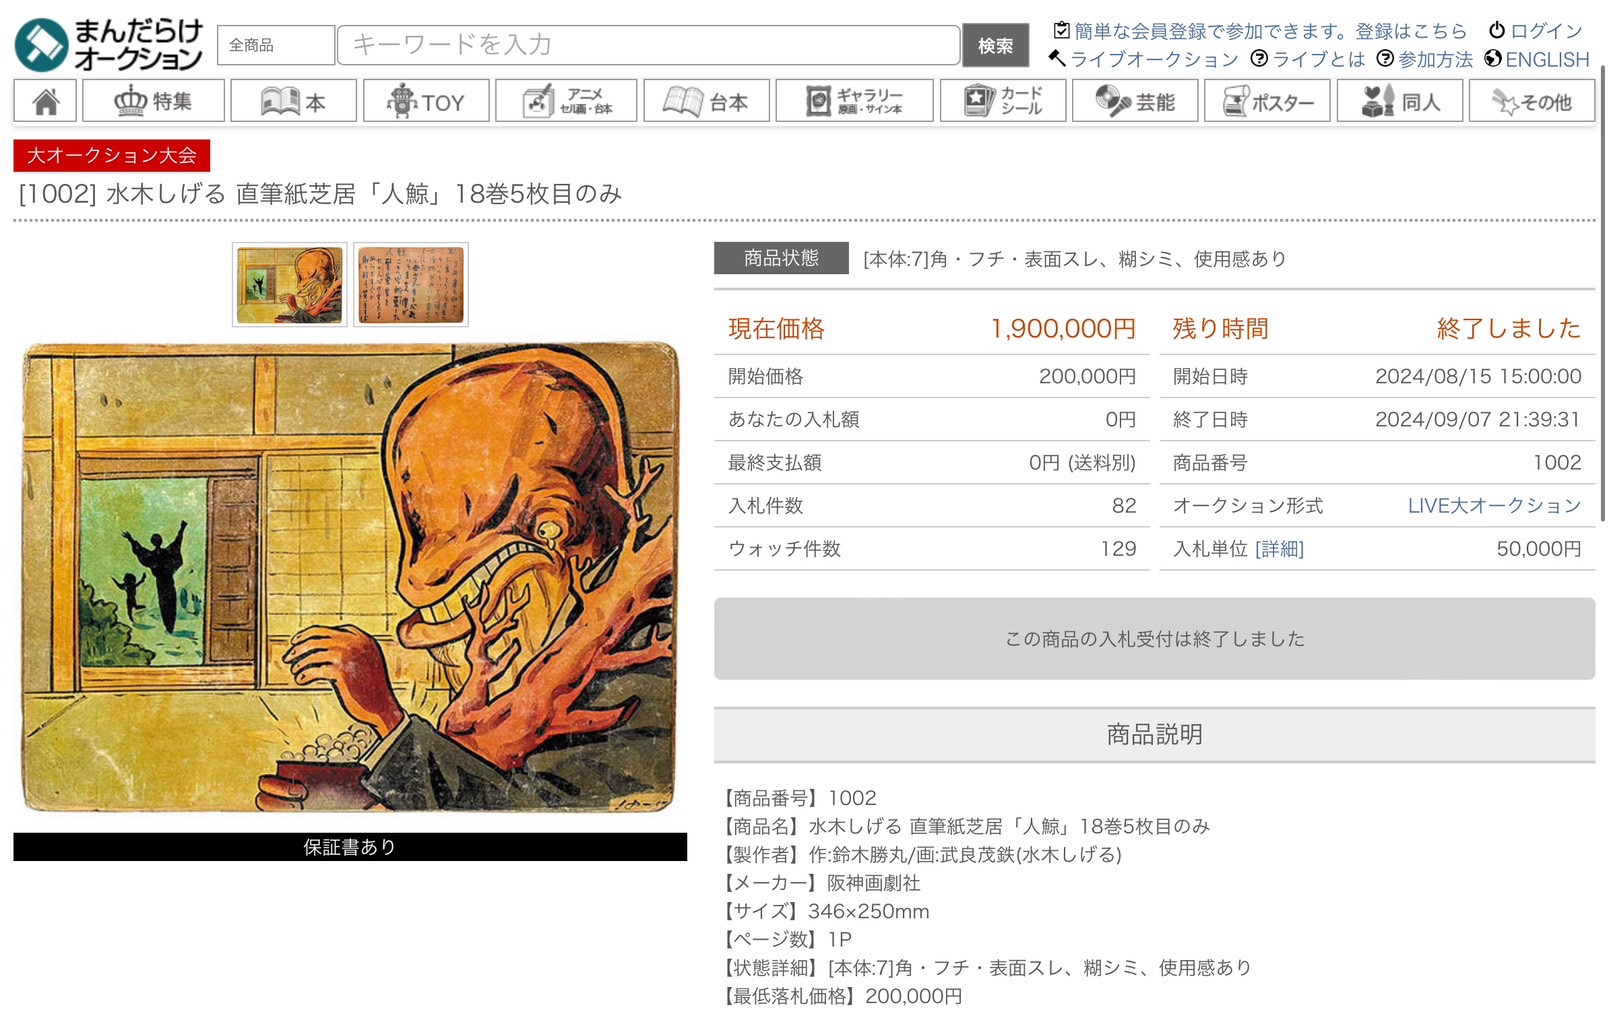Open the ライブオークション link
Screen dimensions: 1609x1018
(x=1154, y=60)
